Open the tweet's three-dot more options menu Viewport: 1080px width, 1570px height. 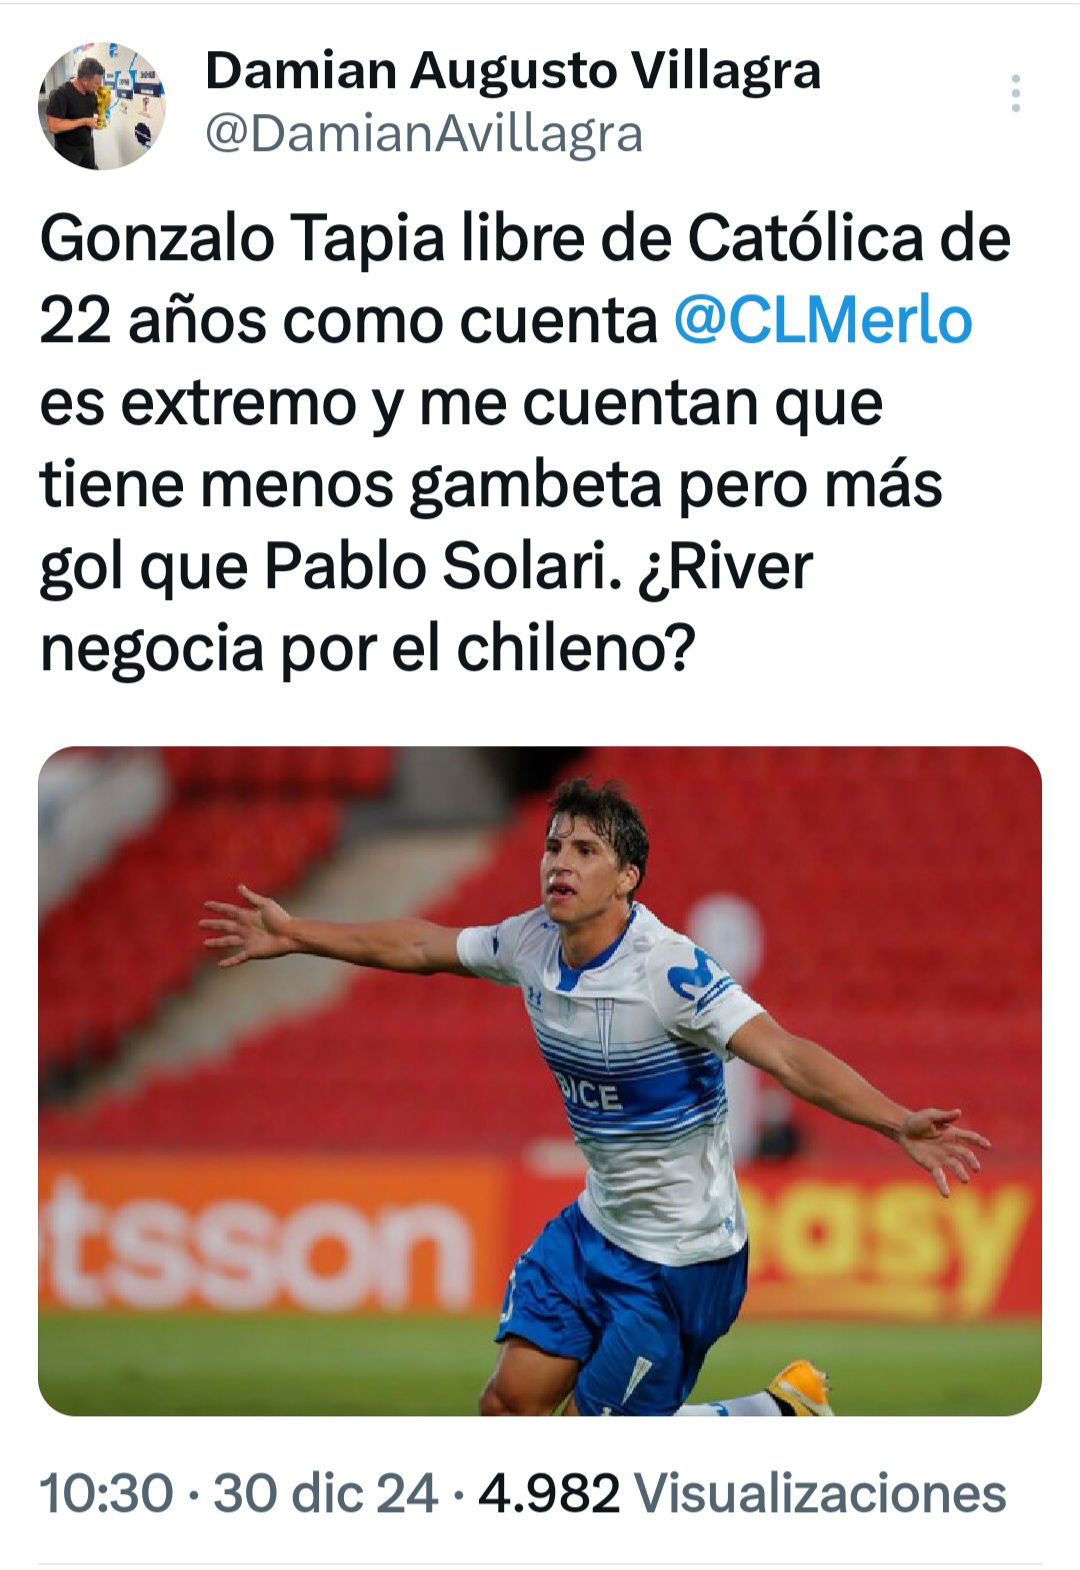click(x=1015, y=93)
